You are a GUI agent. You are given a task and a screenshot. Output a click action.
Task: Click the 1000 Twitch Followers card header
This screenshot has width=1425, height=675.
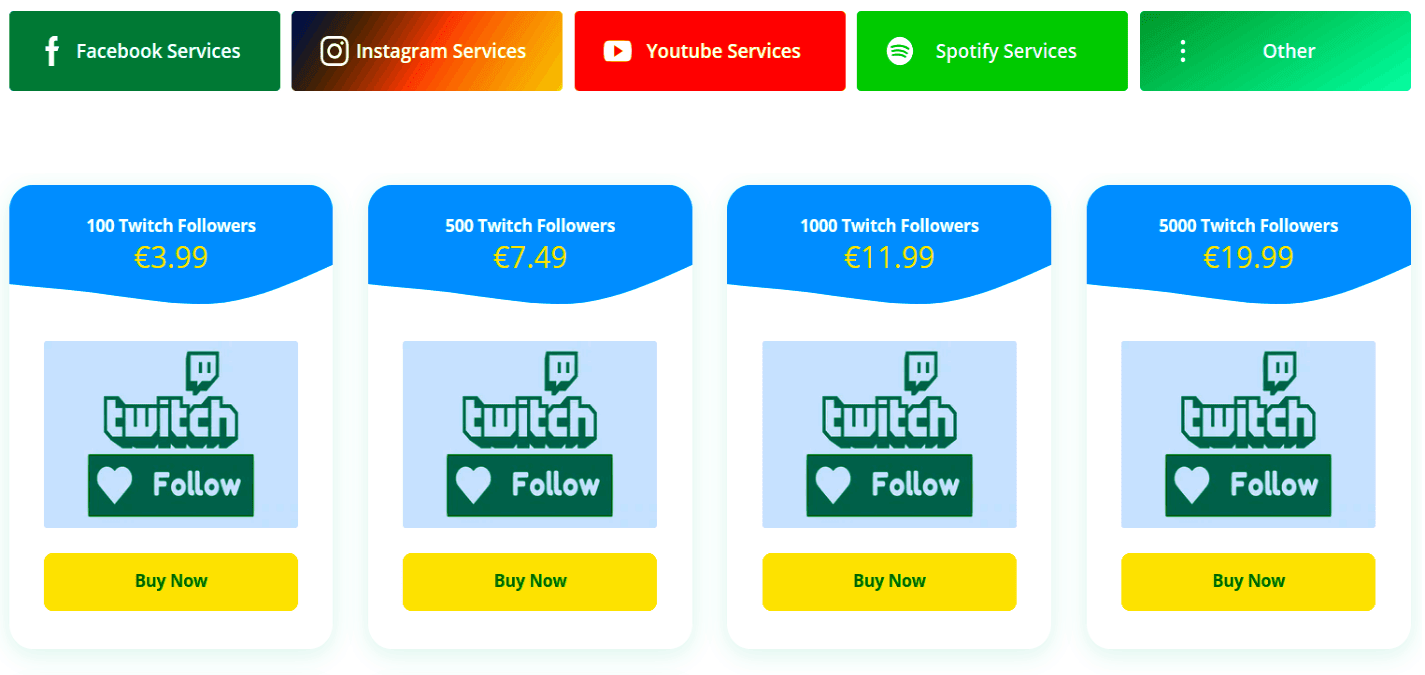click(889, 226)
